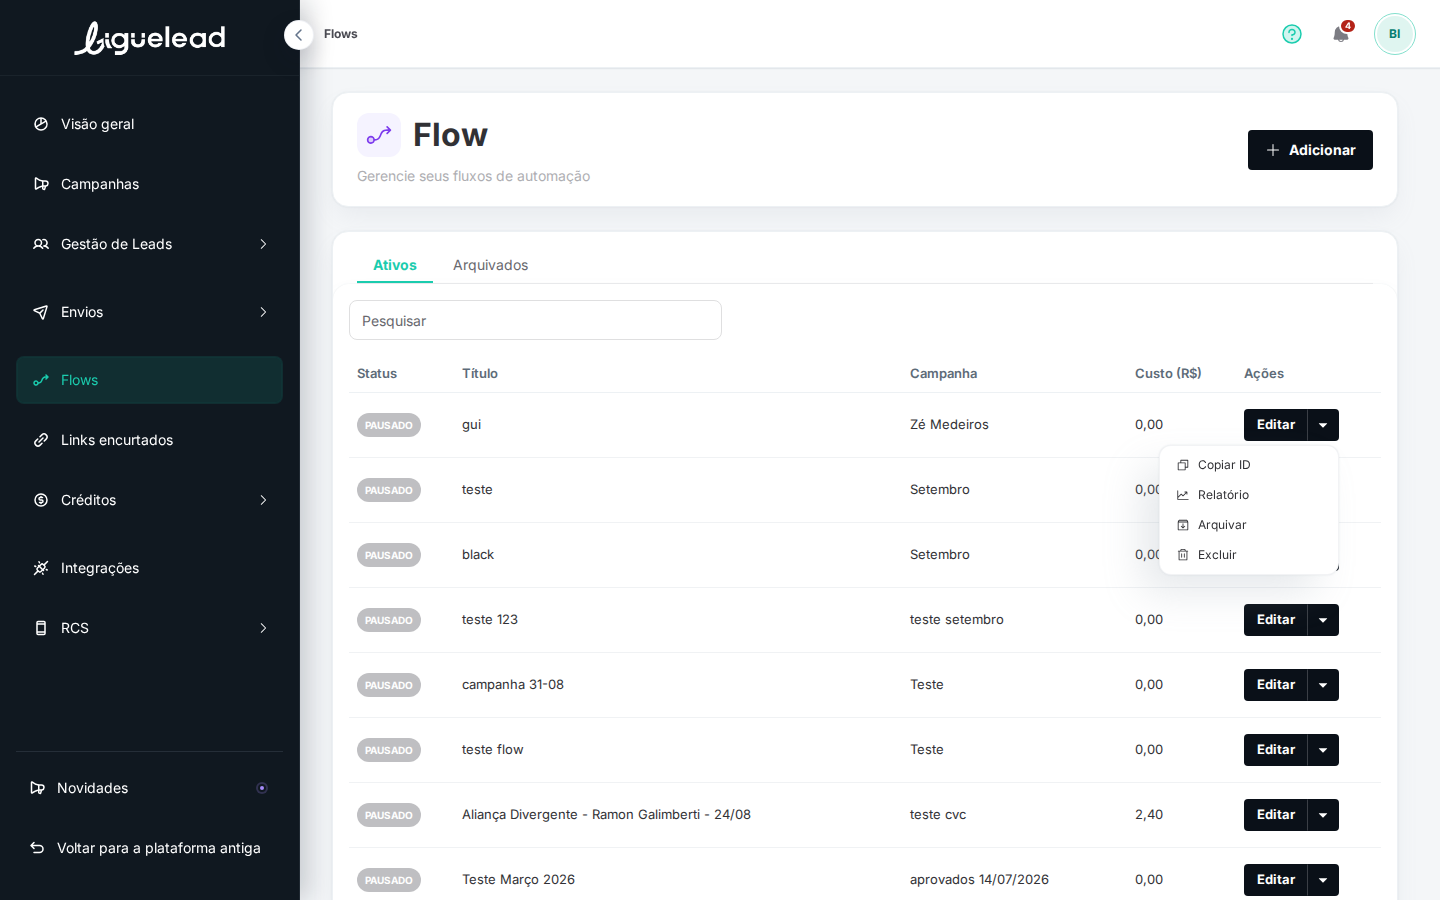The image size is (1440, 900).
Task: Expand the RCS submenu chevron
Action: (x=263, y=628)
